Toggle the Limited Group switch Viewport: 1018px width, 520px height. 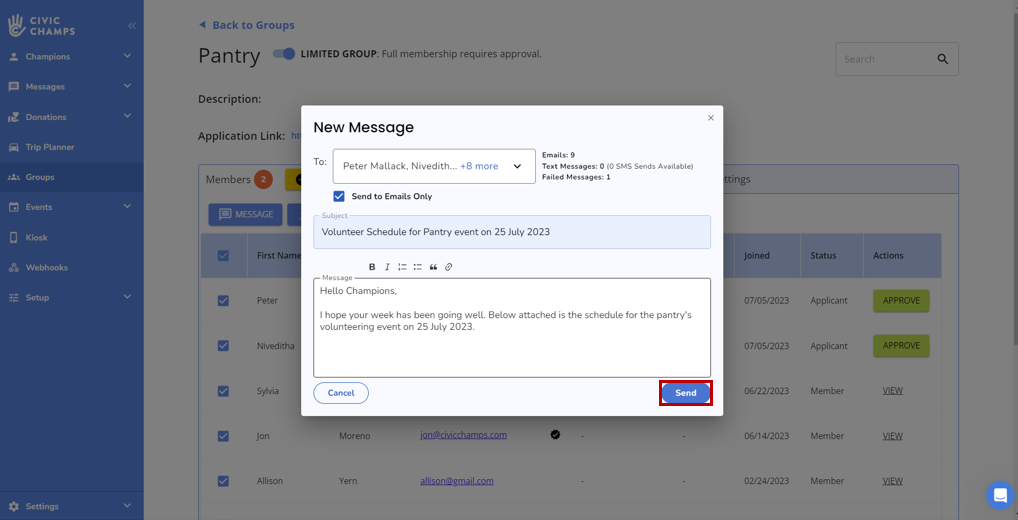[x=284, y=54]
